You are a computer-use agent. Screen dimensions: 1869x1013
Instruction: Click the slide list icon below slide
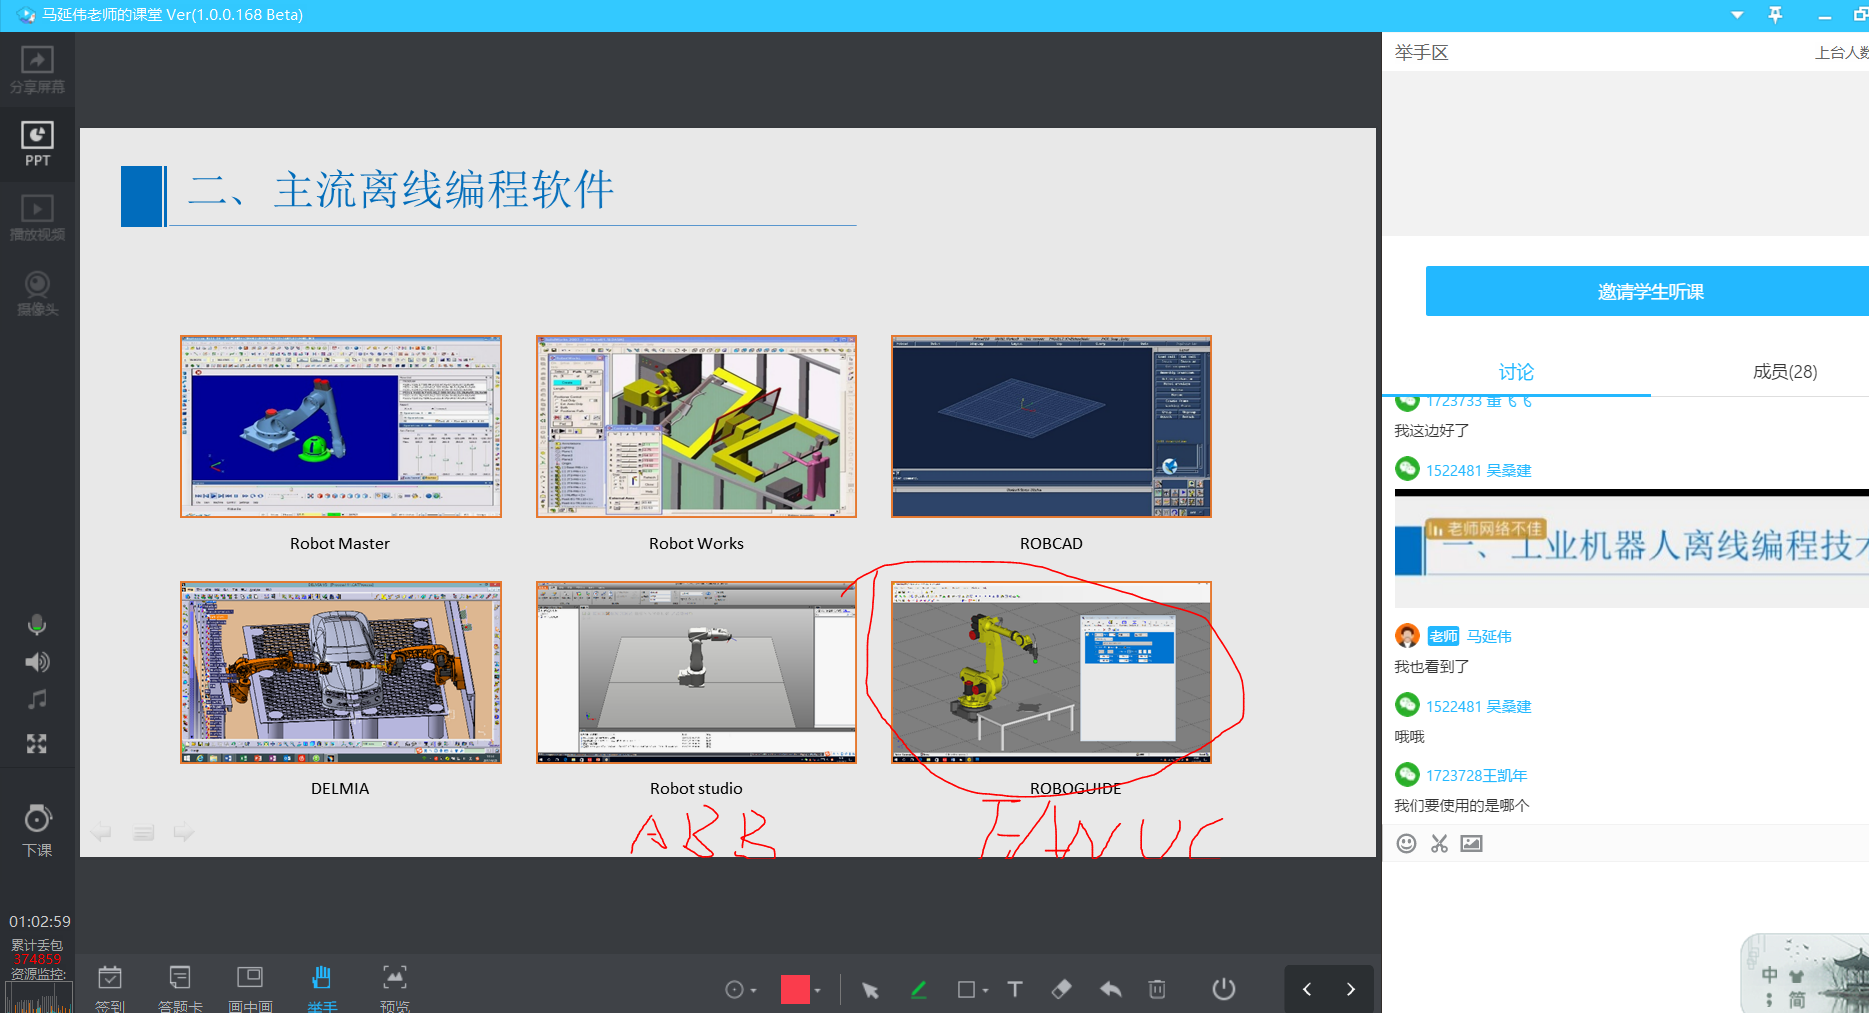(143, 832)
